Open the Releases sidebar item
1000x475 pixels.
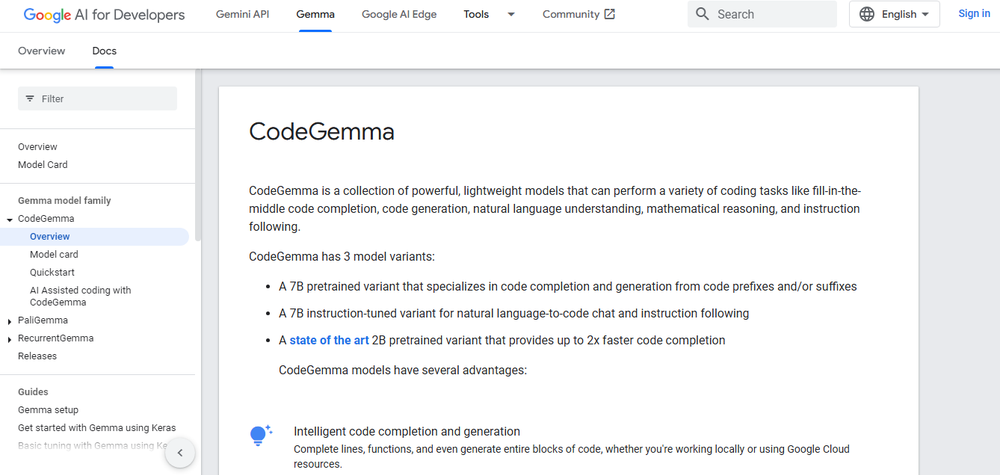point(37,356)
